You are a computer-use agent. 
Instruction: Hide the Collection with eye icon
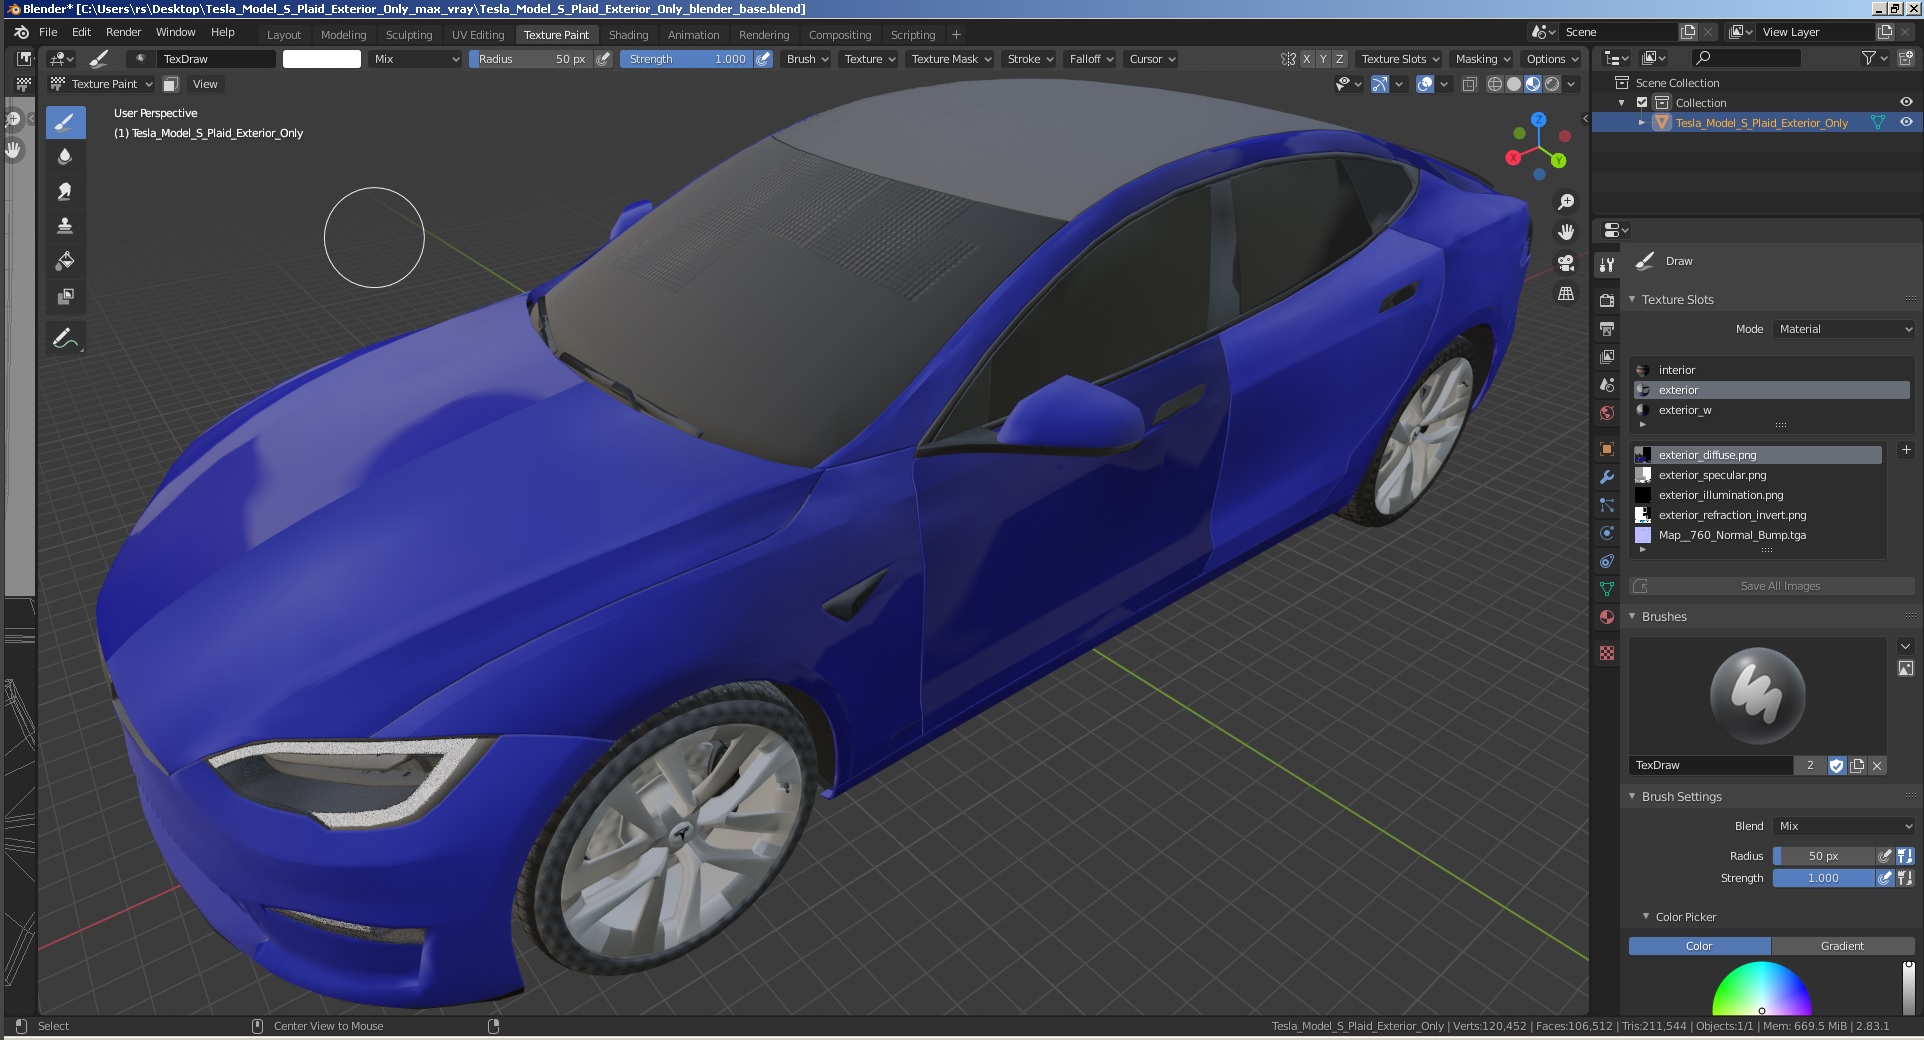1906,102
